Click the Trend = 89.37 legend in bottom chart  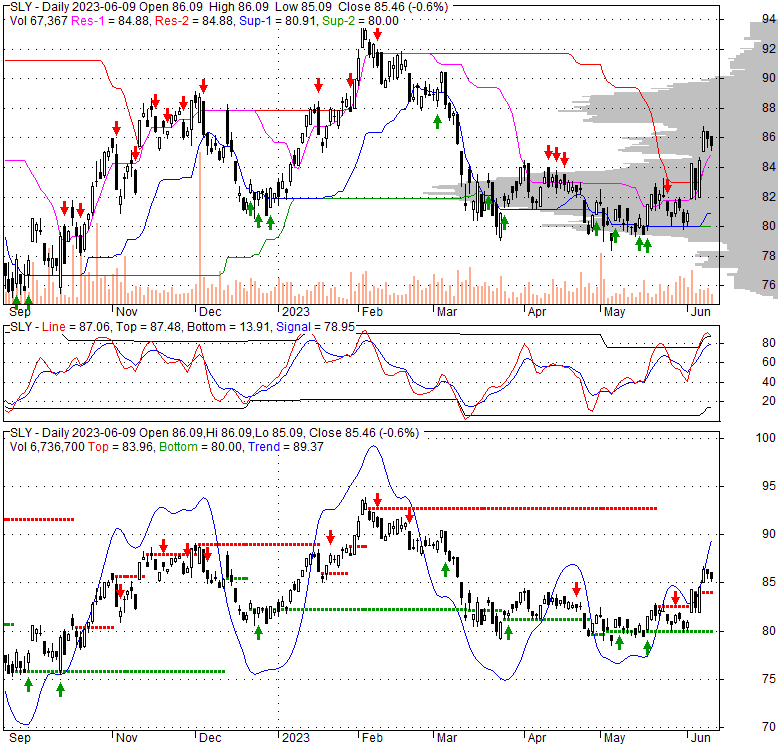(x=286, y=447)
